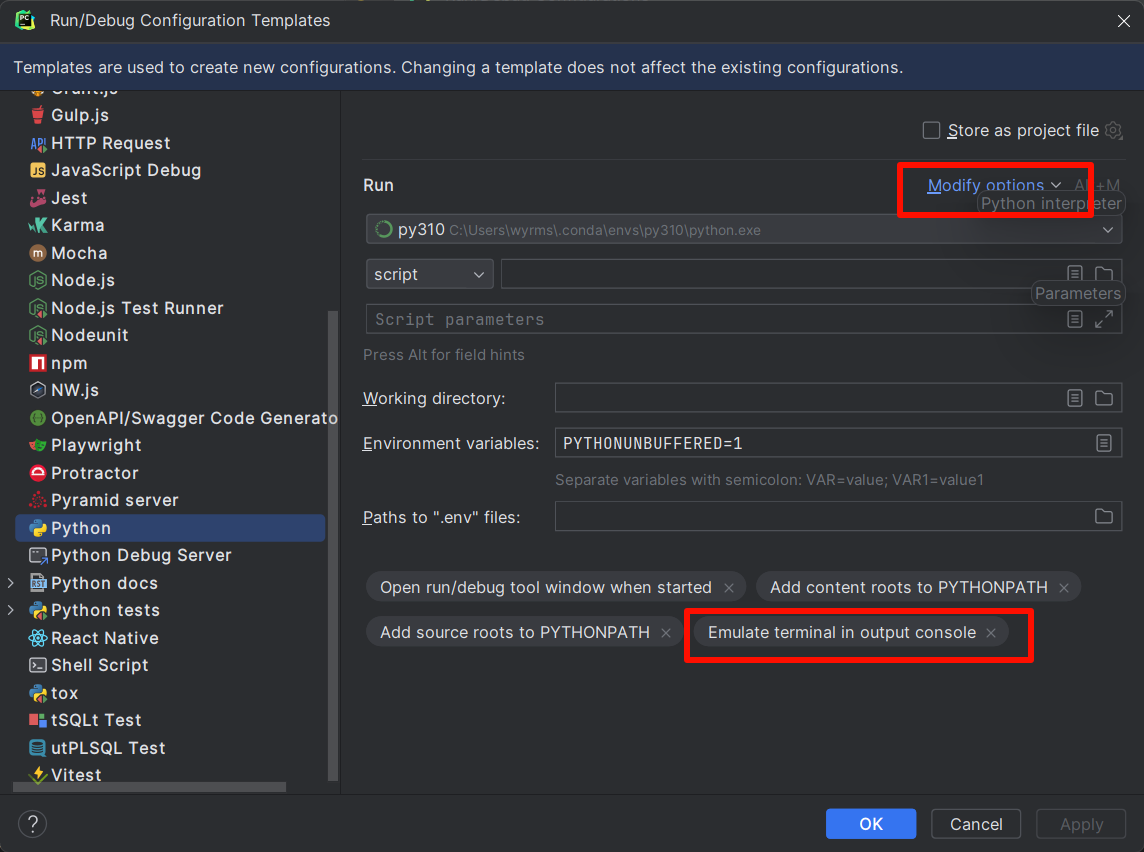Open Working directory folder browse icon
Viewport: 1144px width, 852px height.
tap(1104, 398)
